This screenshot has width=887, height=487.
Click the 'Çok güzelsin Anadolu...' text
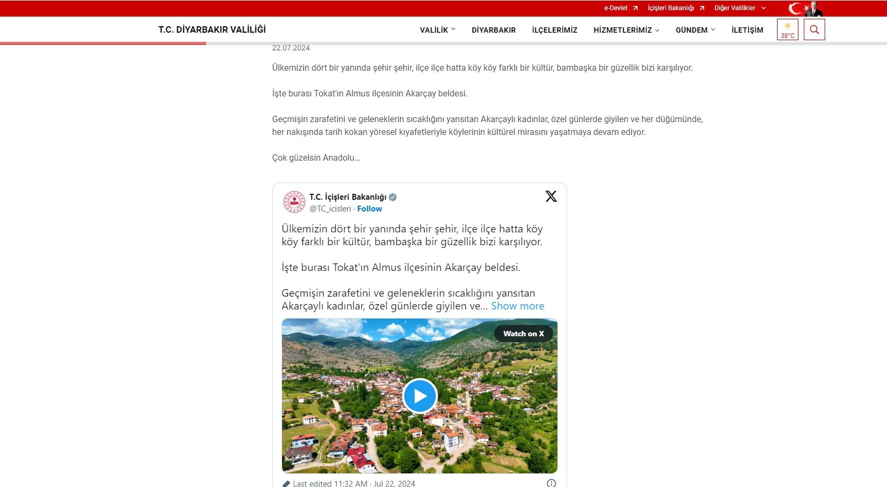click(316, 158)
